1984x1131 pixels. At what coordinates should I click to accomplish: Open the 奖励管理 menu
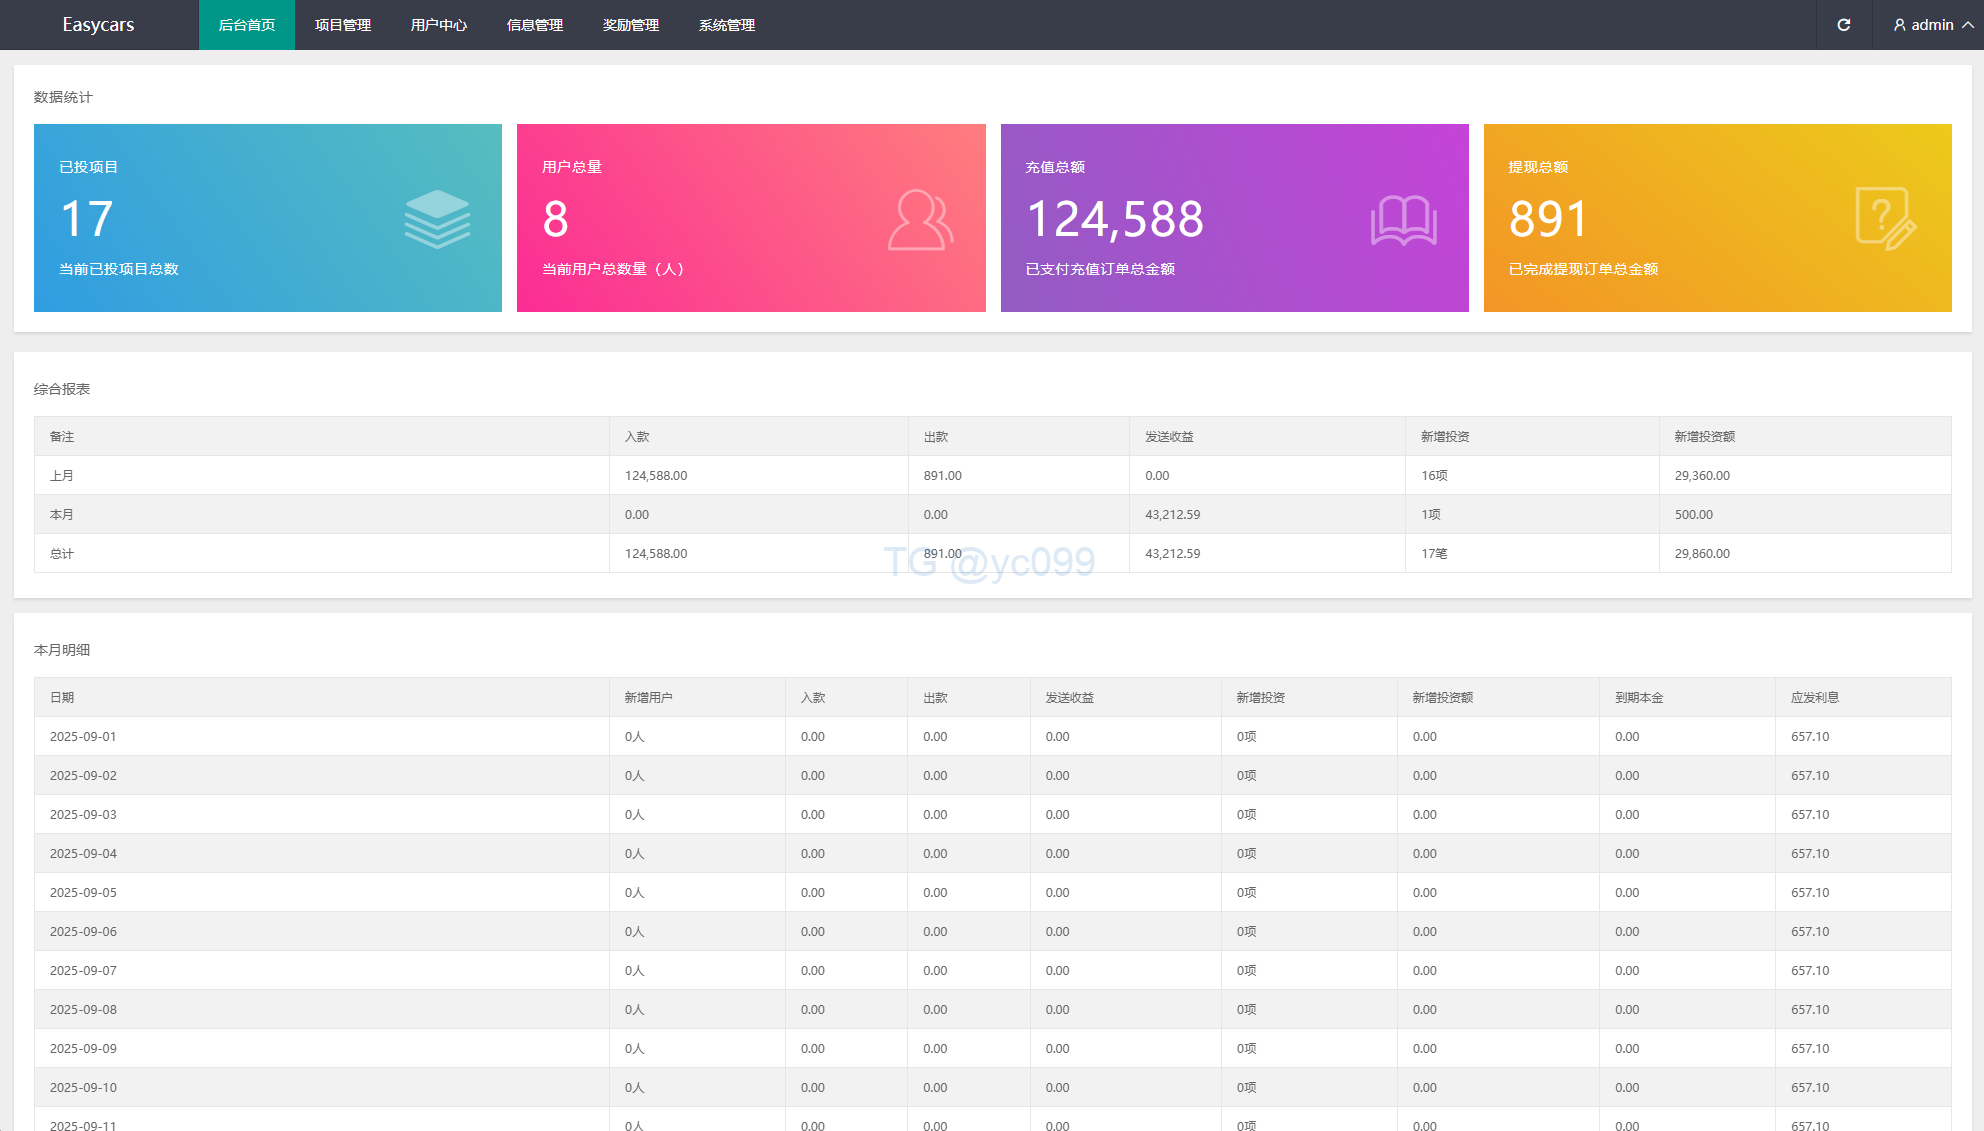point(631,25)
